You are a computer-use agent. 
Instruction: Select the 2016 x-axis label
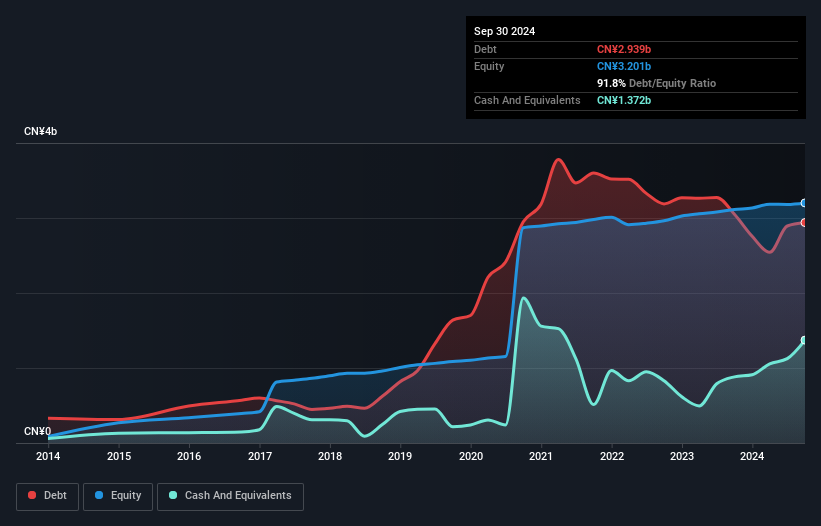tap(189, 456)
